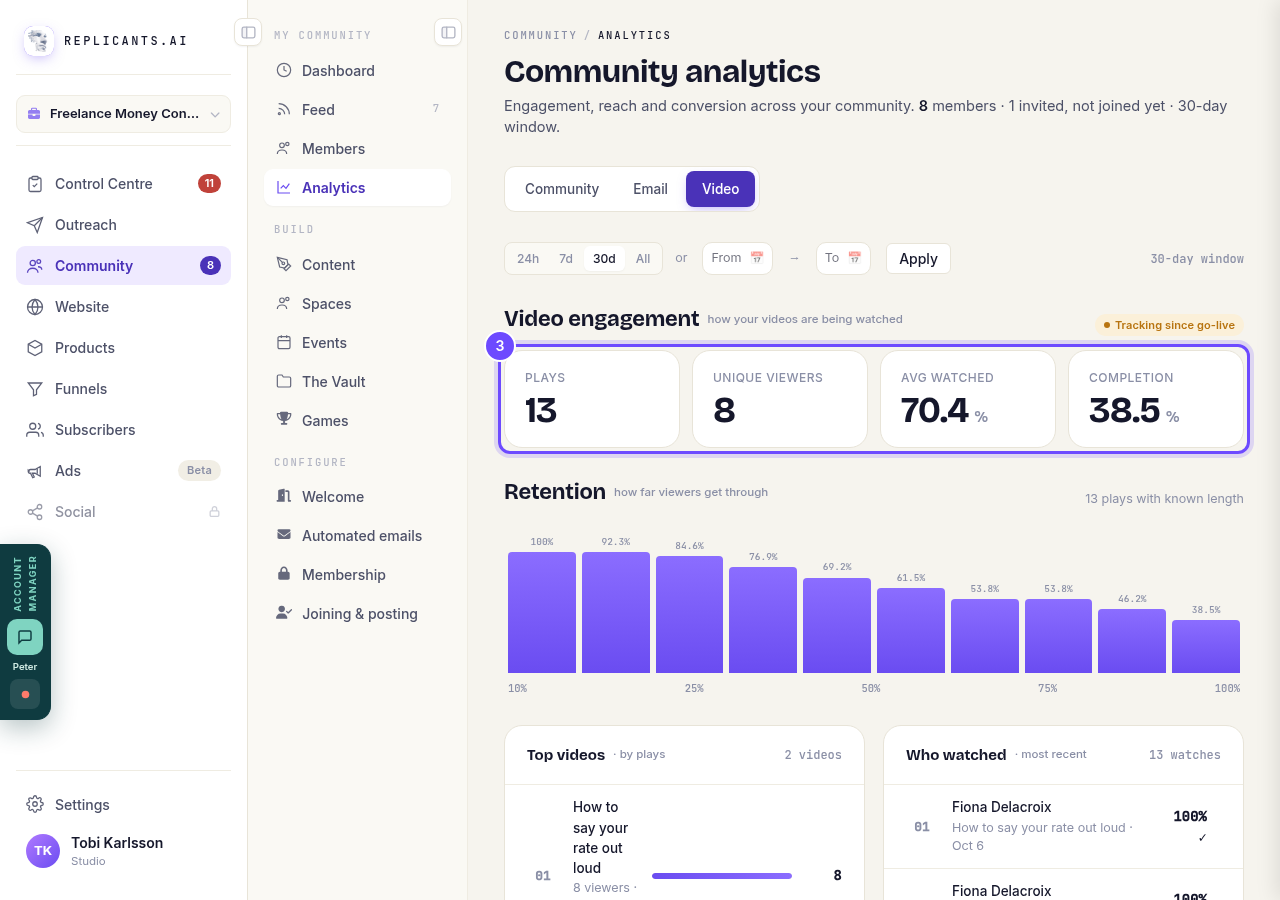
Task: Open Joining & posting settings
Action: pyautogui.click(x=357, y=614)
